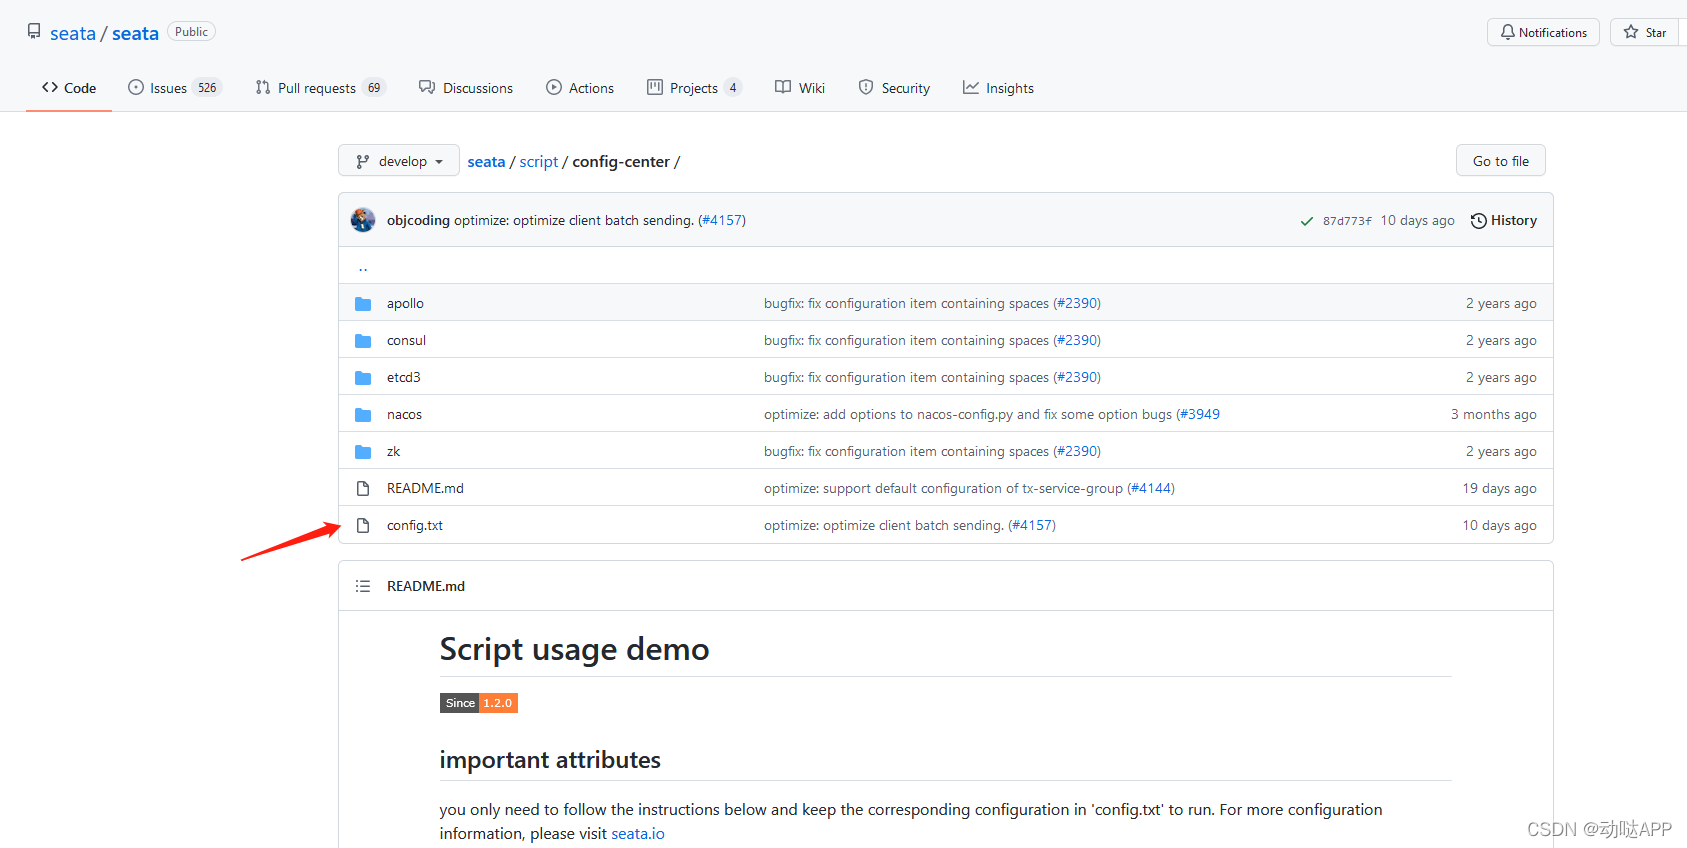Viewport: 1687px width, 848px height.
Task: Open #3949 pull request link
Action: (x=1198, y=414)
